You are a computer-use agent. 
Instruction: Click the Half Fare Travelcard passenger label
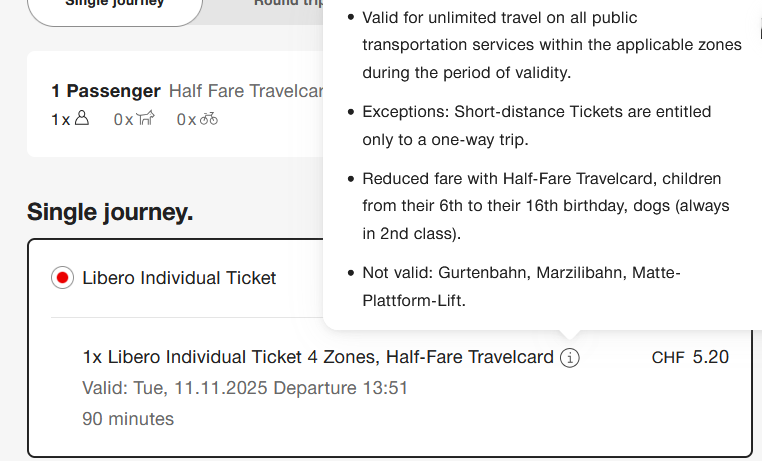pos(247,91)
